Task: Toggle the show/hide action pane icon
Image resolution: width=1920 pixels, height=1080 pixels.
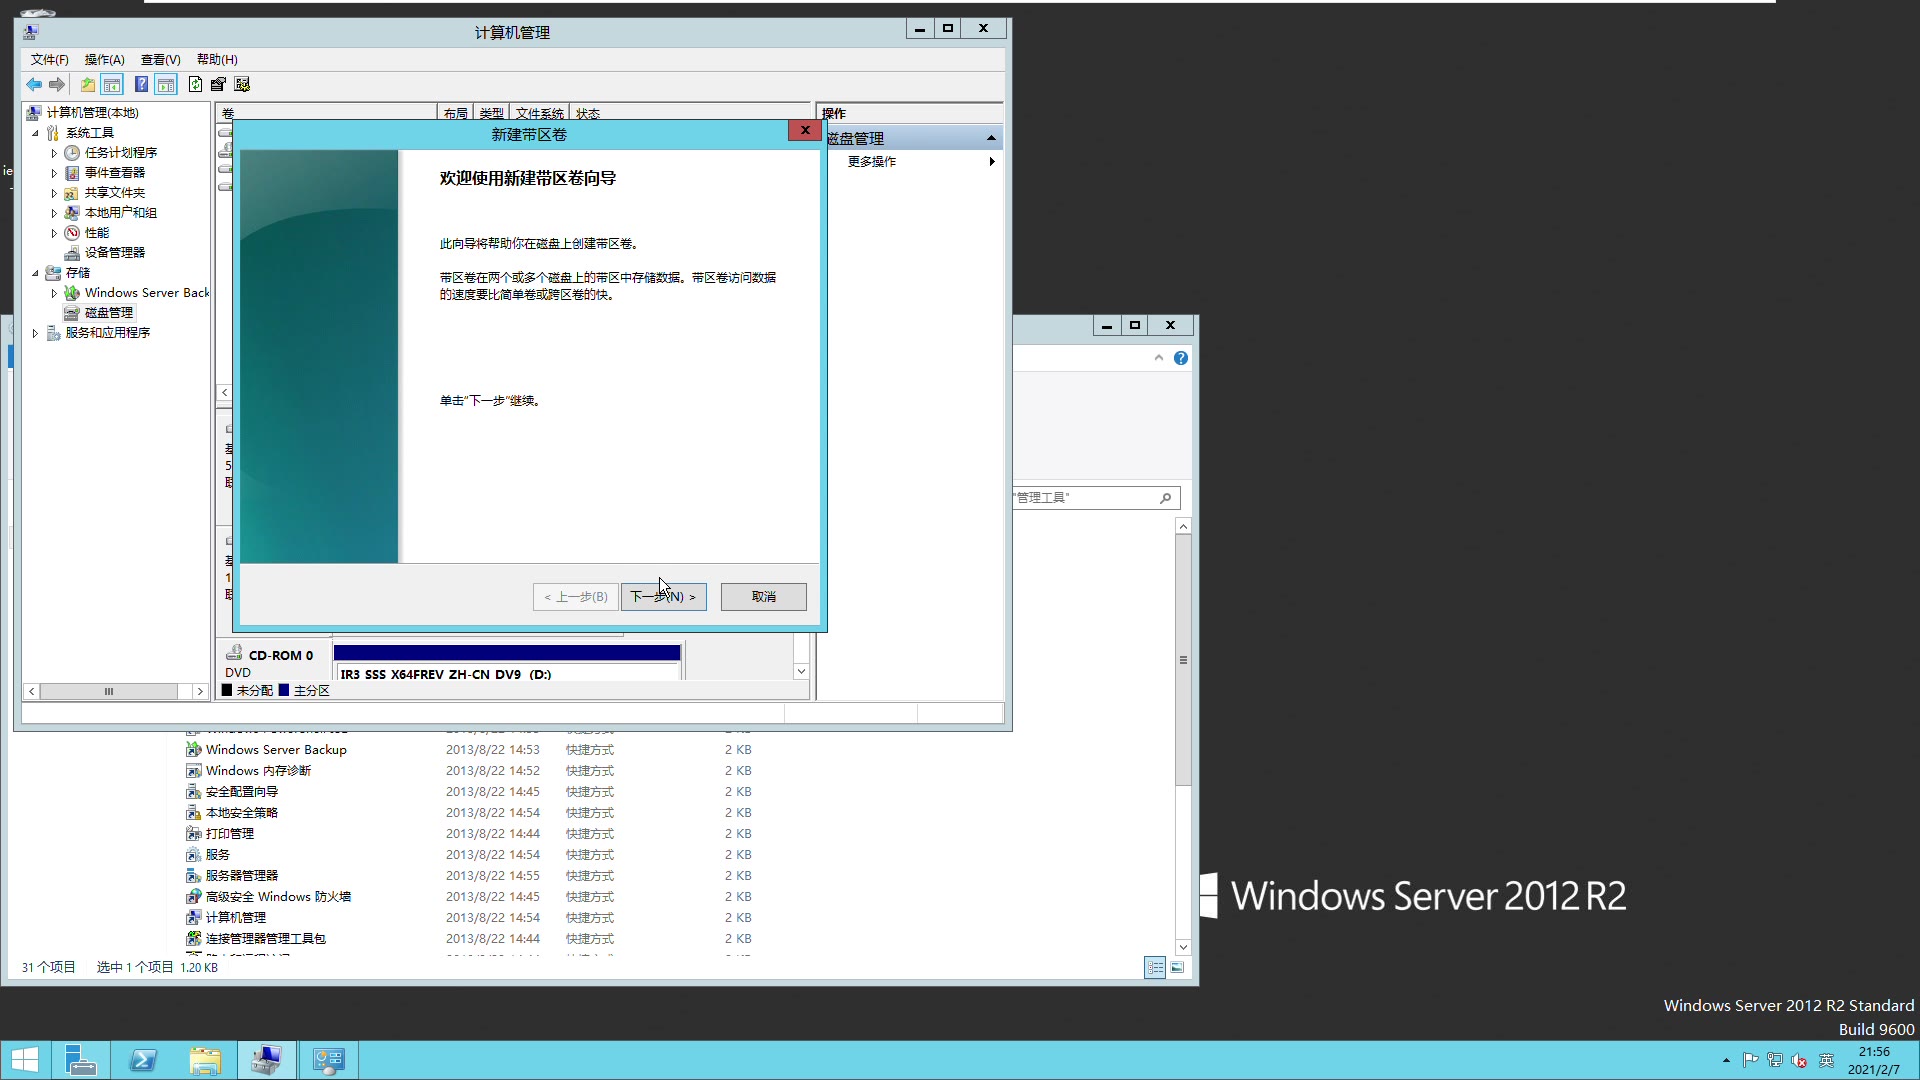Action: (166, 85)
